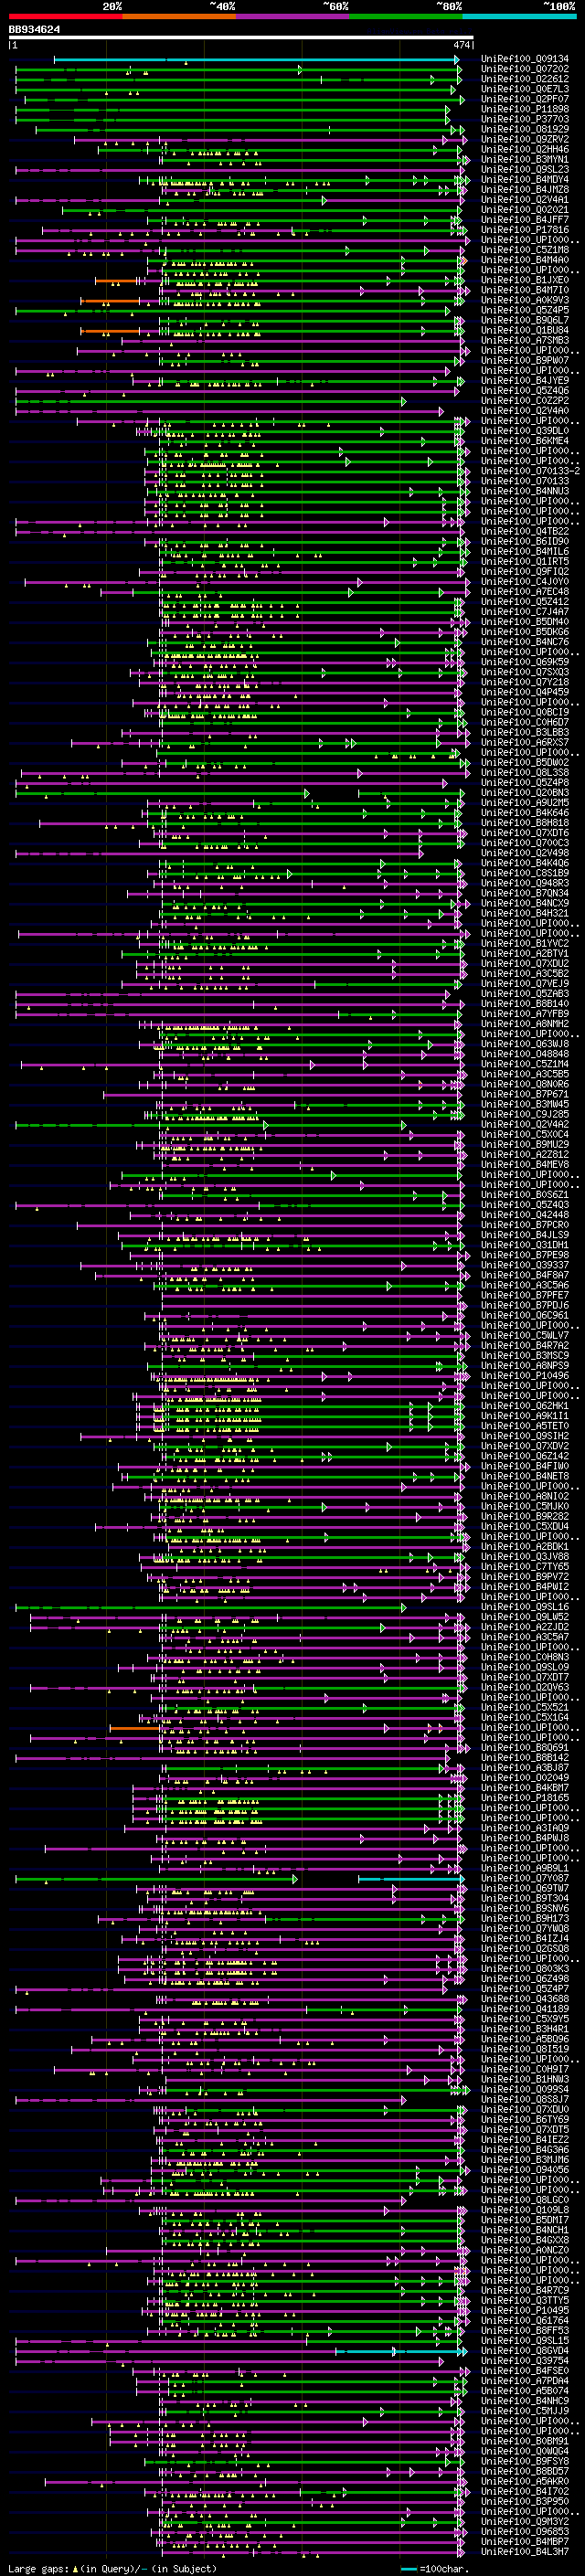Image resolution: width=585 pixels, height=2576 pixels.
Task: Click the cyan ~100% identity legend bar
Action: (x=519, y=16)
